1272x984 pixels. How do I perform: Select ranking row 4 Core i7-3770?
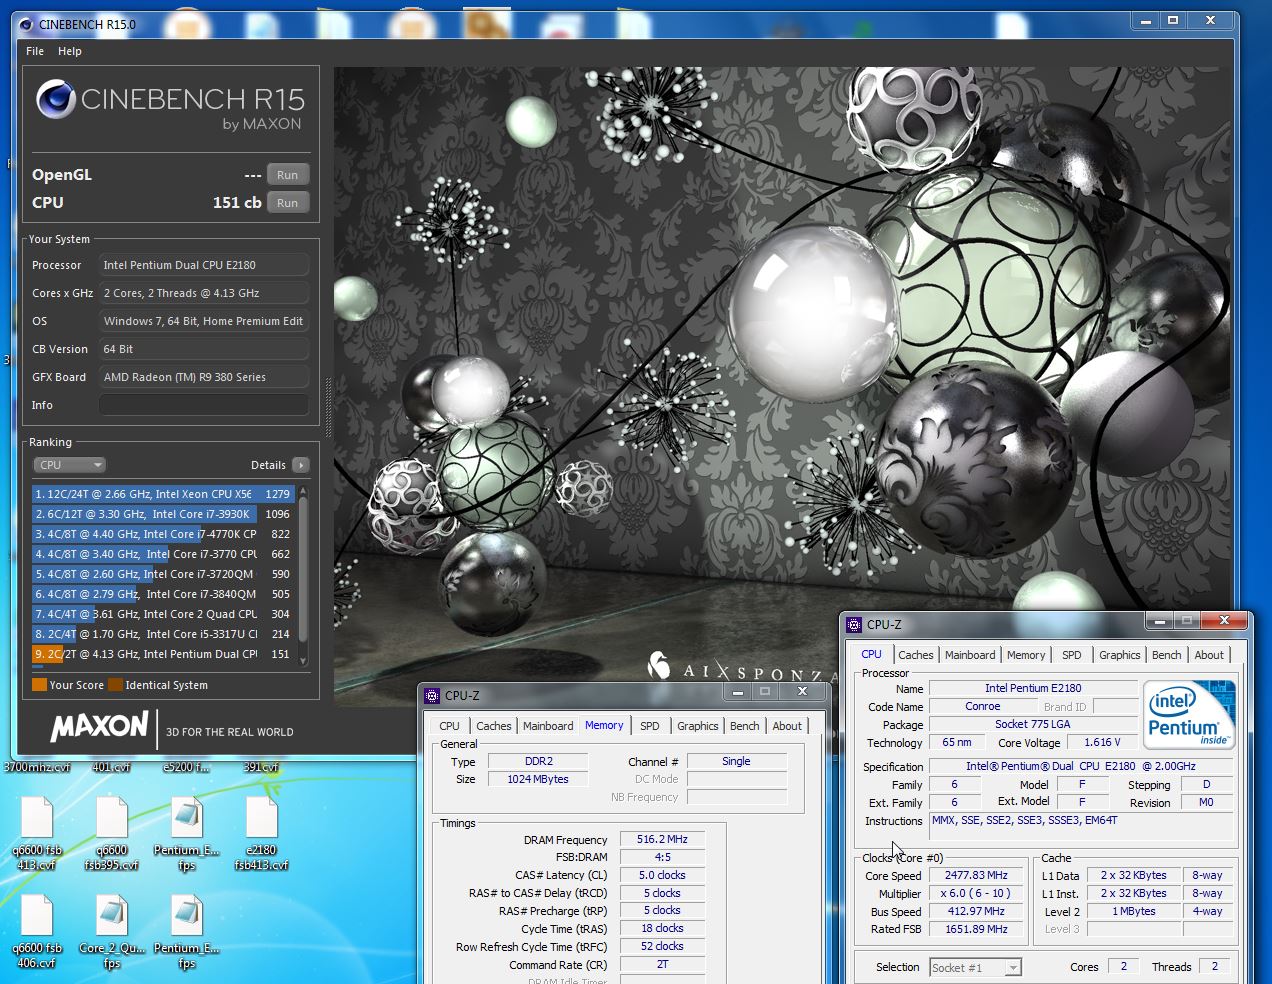point(163,554)
